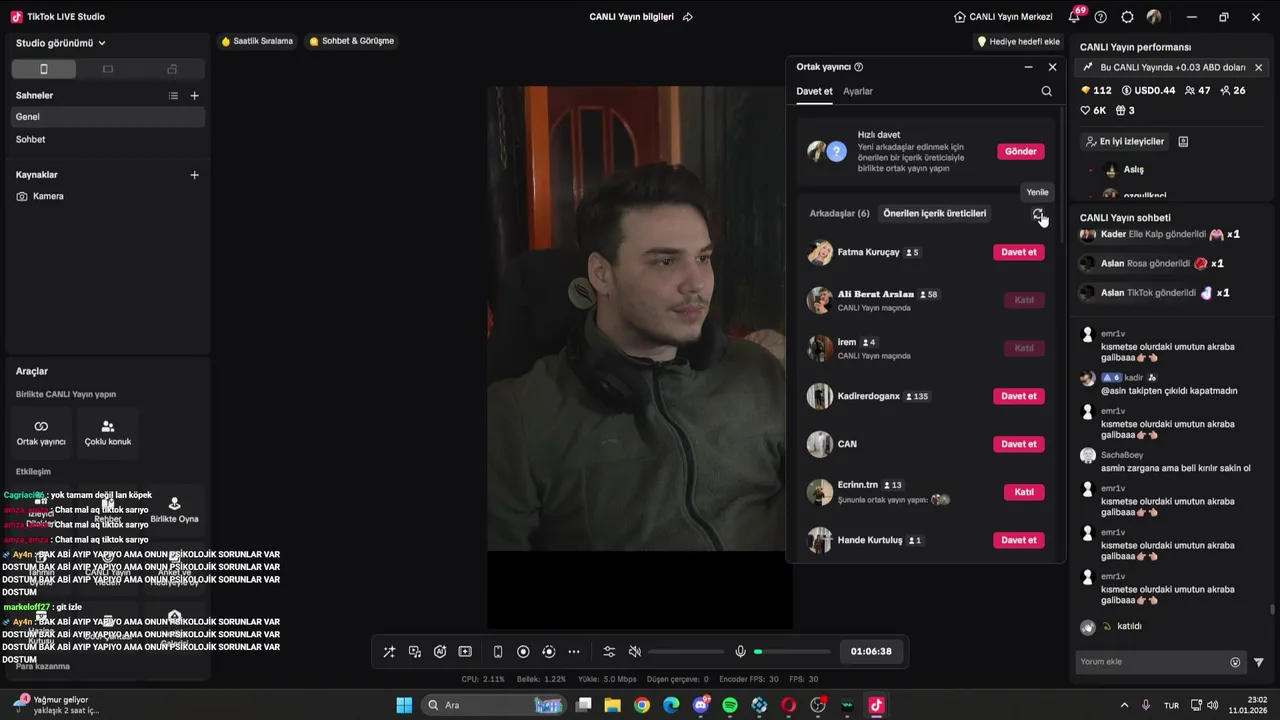Show the Arkadaşlar (6) list
Screen dimensions: 1280x720
pyautogui.click(x=840, y=214)
